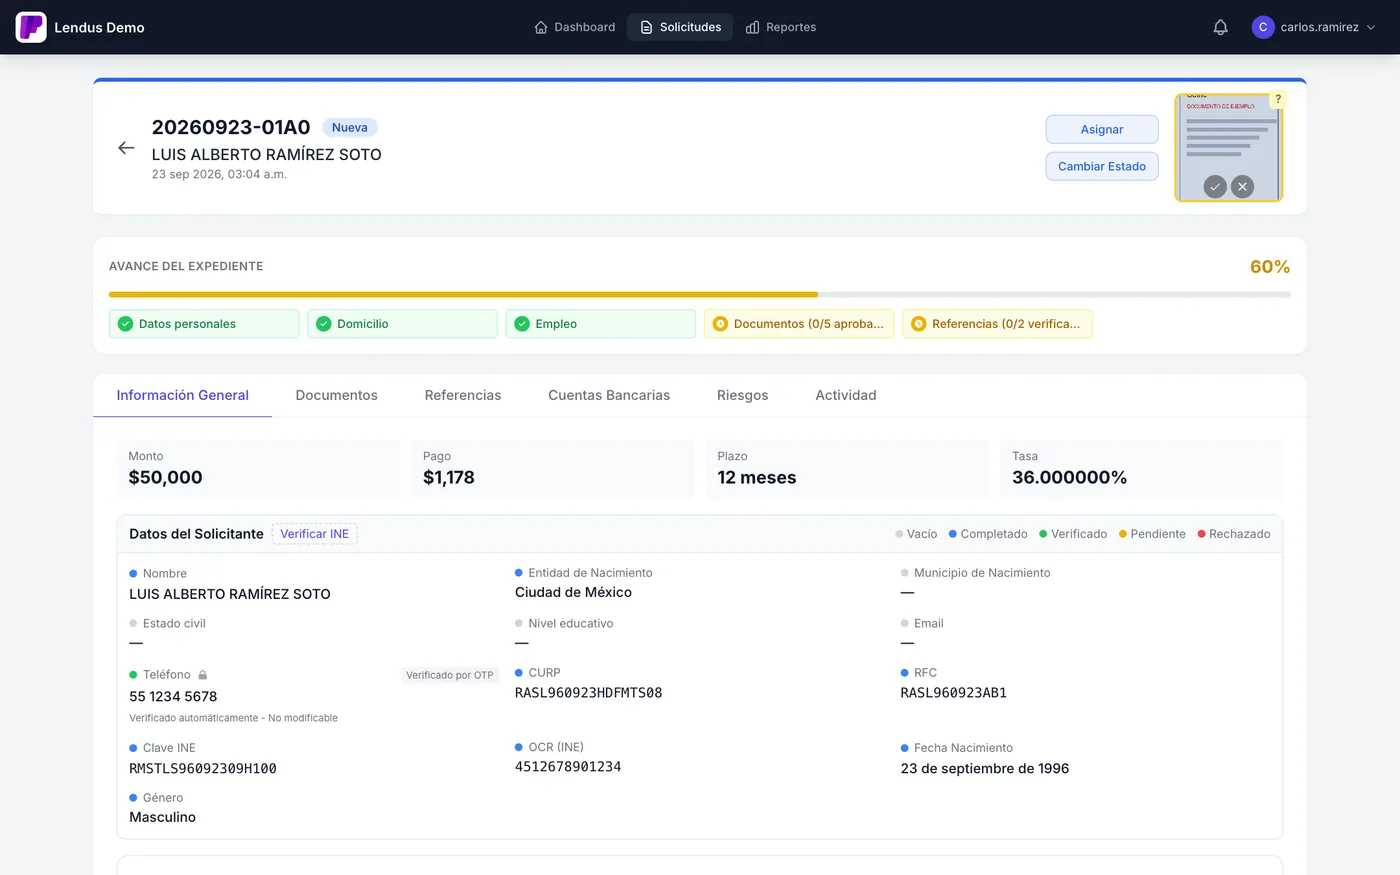Click the Tasa value 36.000000%
The height and width of the screenshot is (875, 1400).
click(1070, 478)
